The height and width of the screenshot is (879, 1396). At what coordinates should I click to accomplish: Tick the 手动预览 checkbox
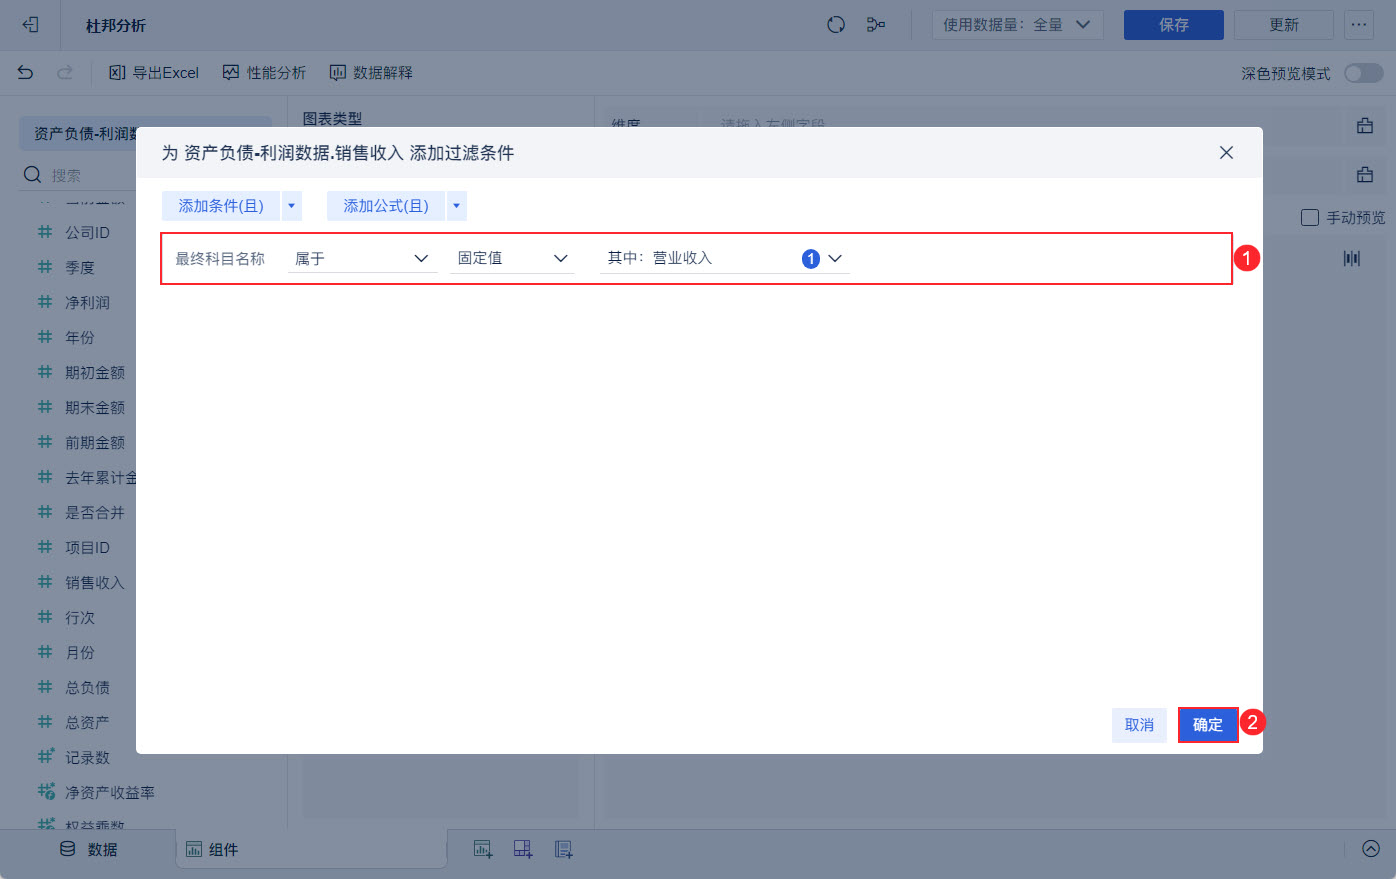1310,217
